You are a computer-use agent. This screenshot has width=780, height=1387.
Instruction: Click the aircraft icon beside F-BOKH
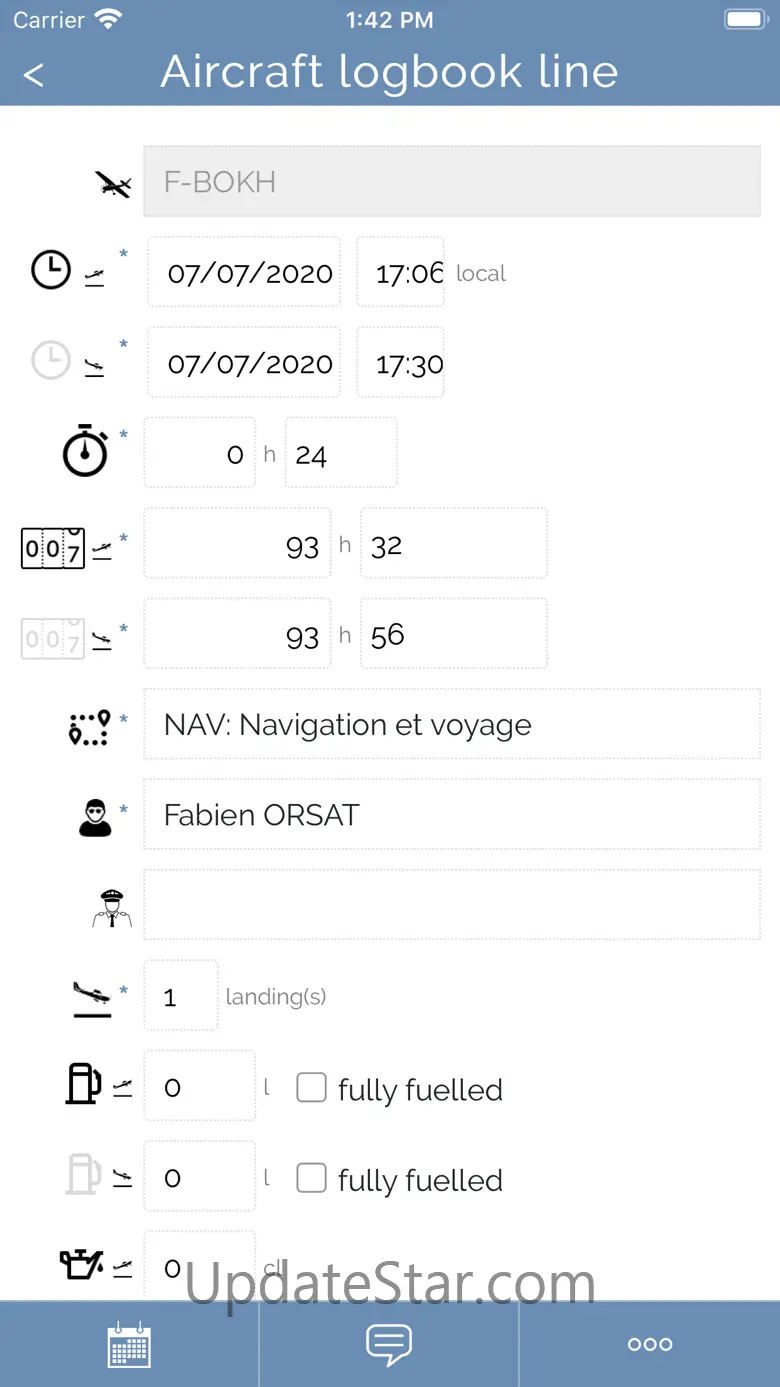[113, 184]
